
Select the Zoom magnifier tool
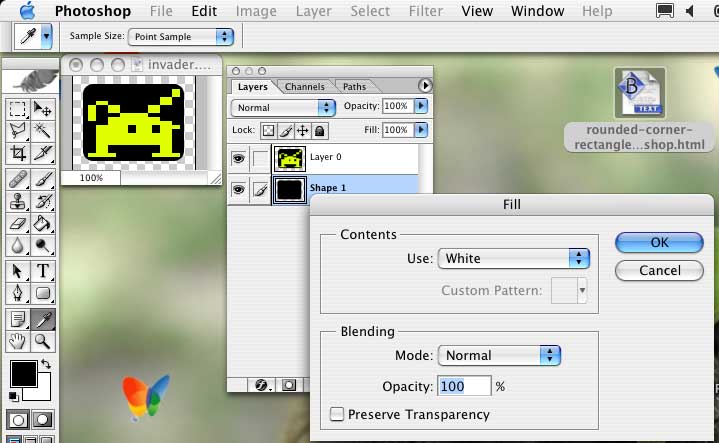(x=43, y=341)
